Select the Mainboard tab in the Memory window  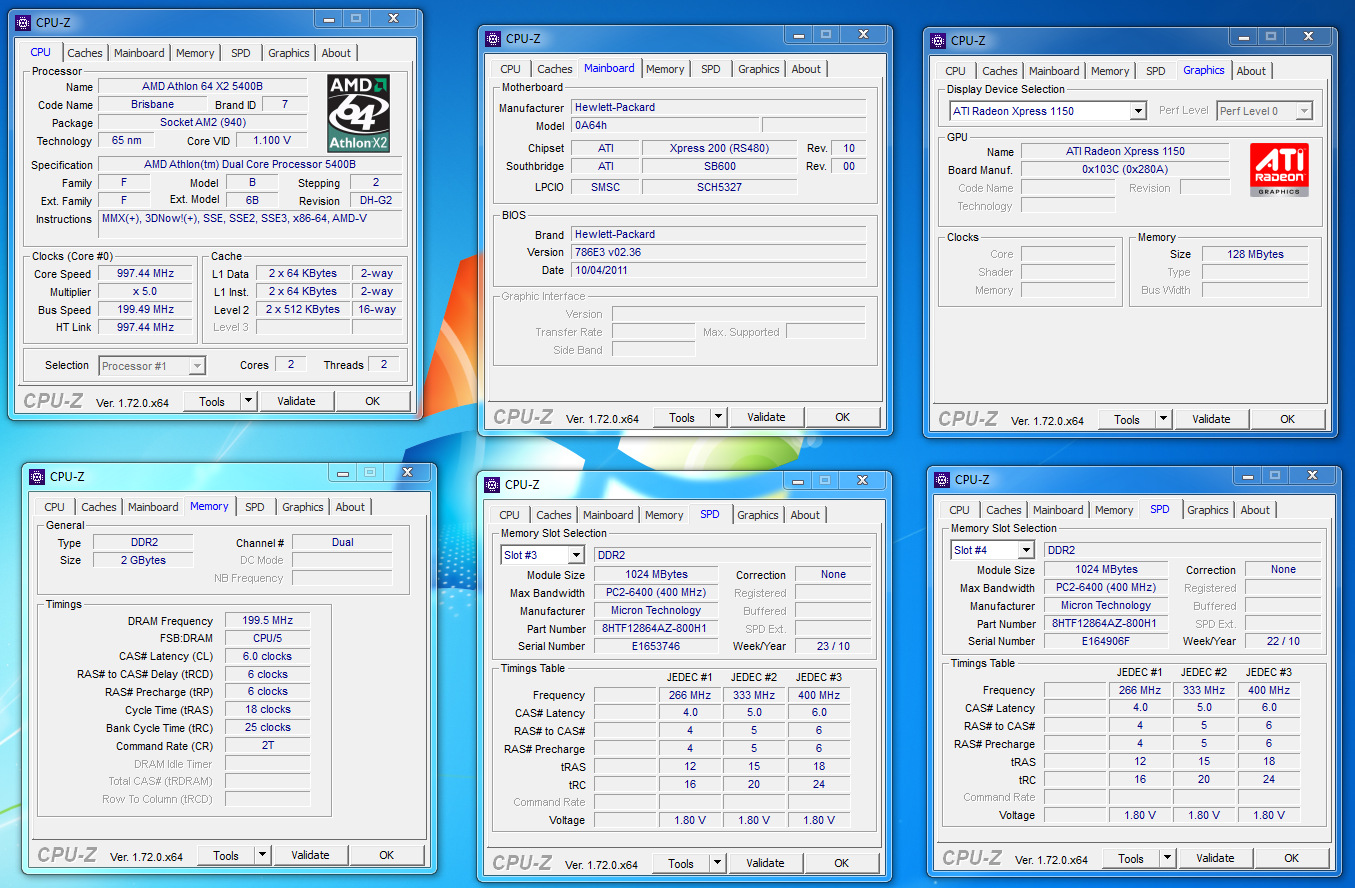153,507
